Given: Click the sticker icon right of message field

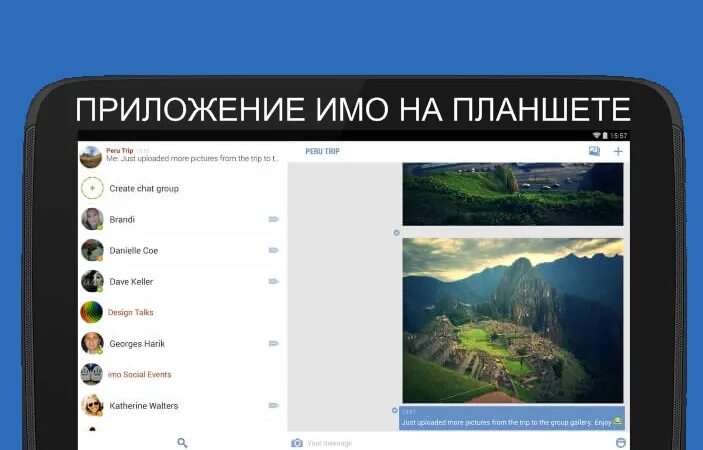Looking at the screenshot, I should [621, 443].
